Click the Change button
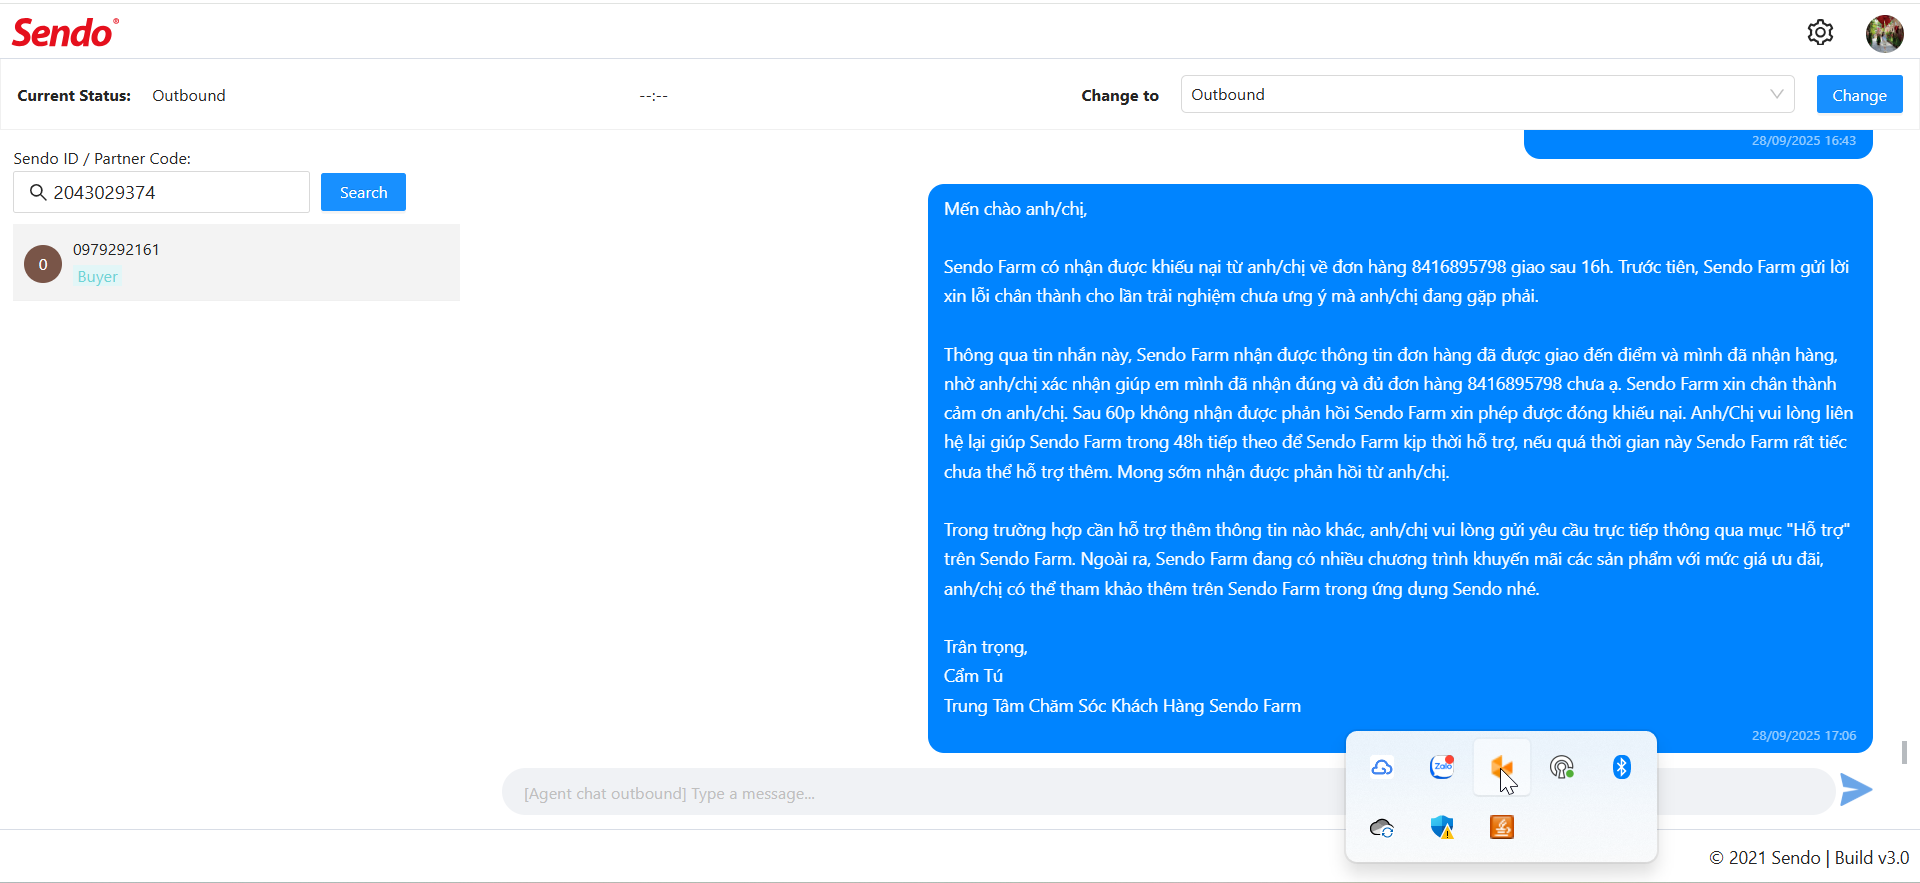This screenshot has width=1920, height=883. 1859,95
